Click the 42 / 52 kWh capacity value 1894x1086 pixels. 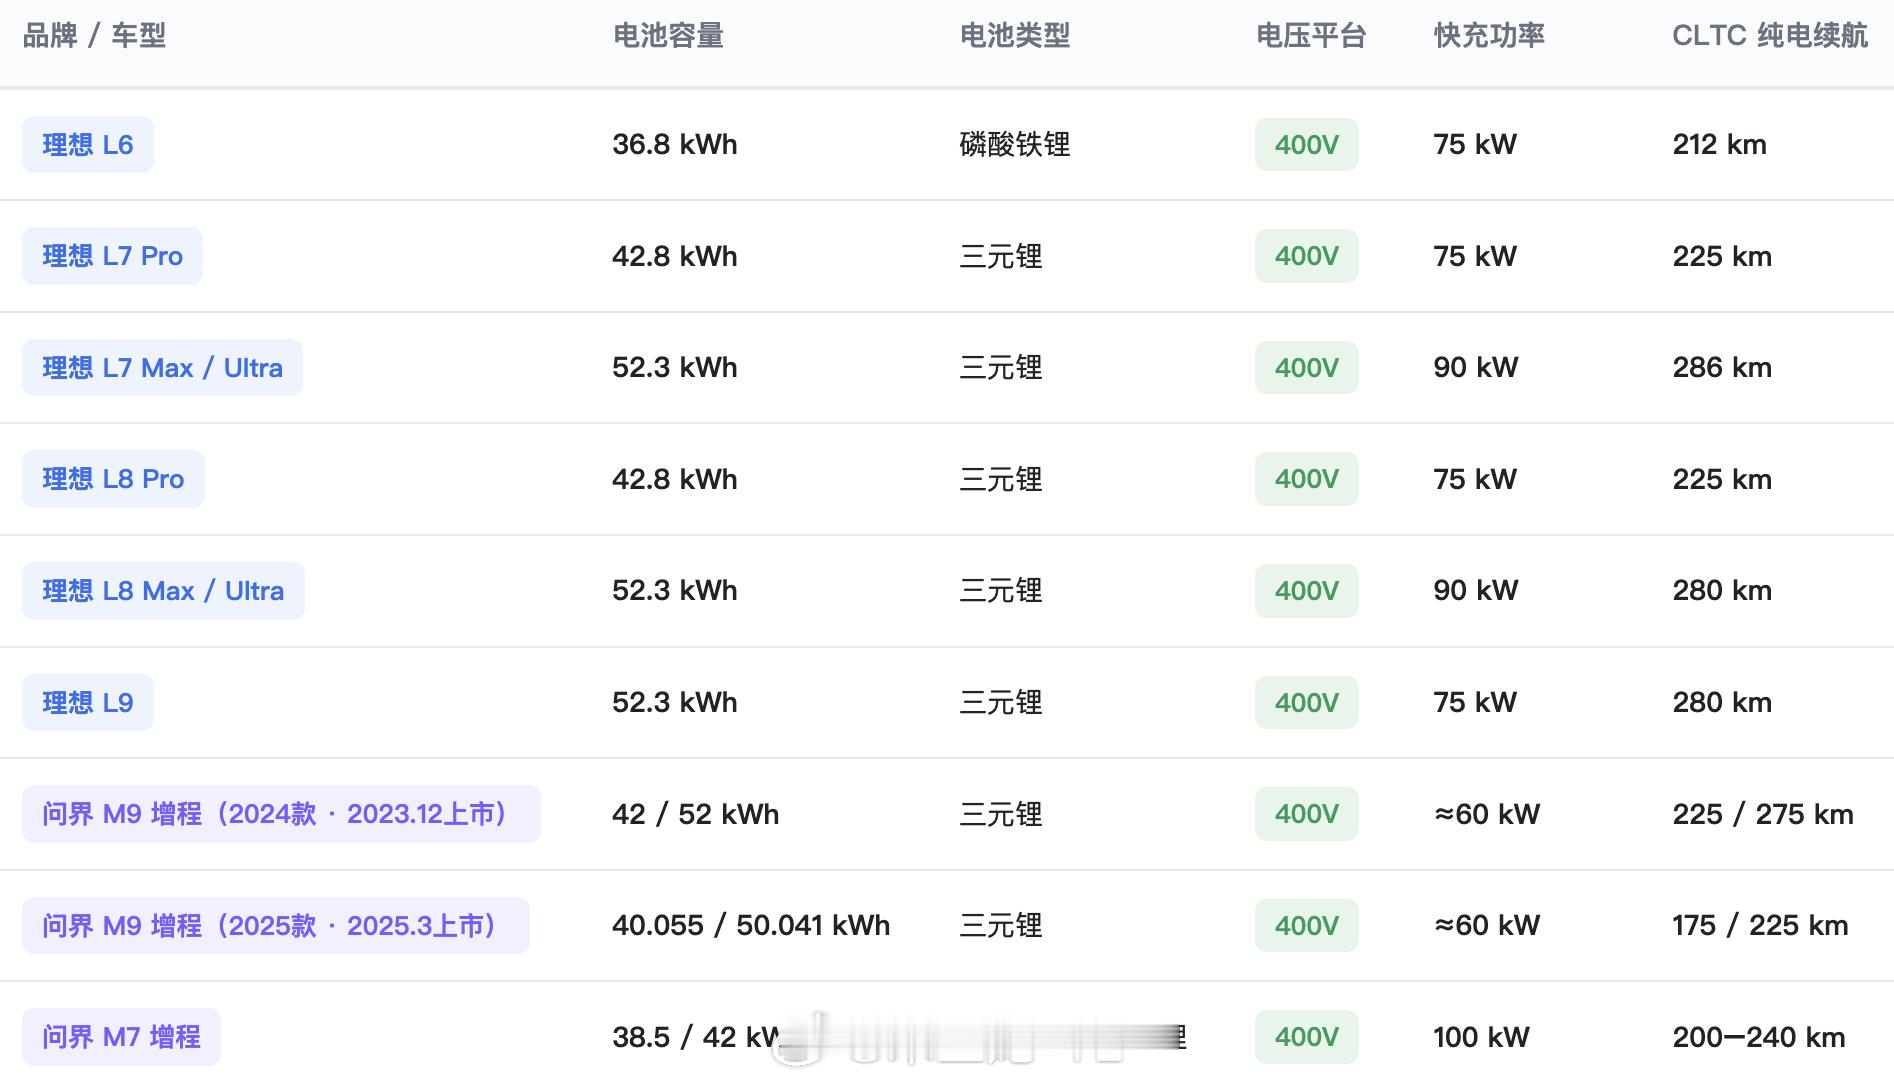coord(696,815)
